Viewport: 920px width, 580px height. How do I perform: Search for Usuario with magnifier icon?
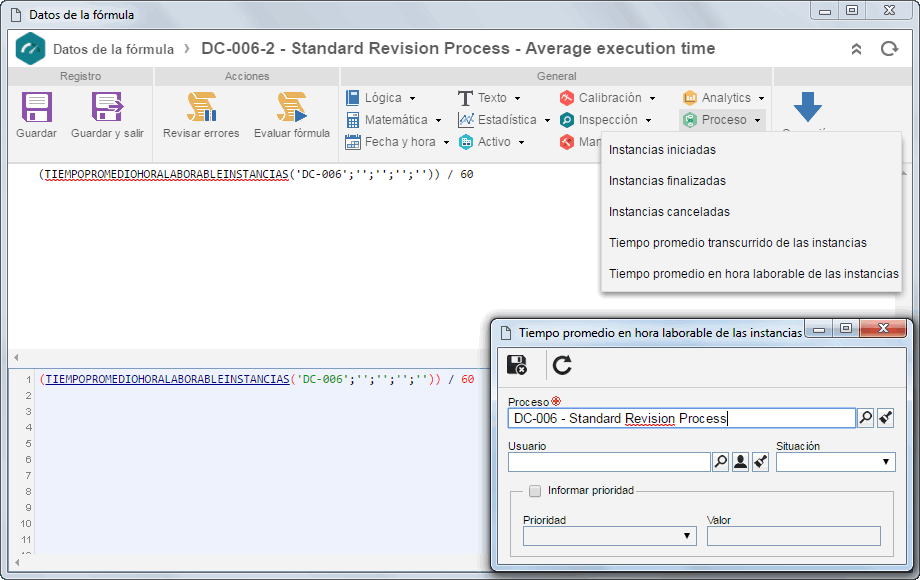click(x=721, y=462)
